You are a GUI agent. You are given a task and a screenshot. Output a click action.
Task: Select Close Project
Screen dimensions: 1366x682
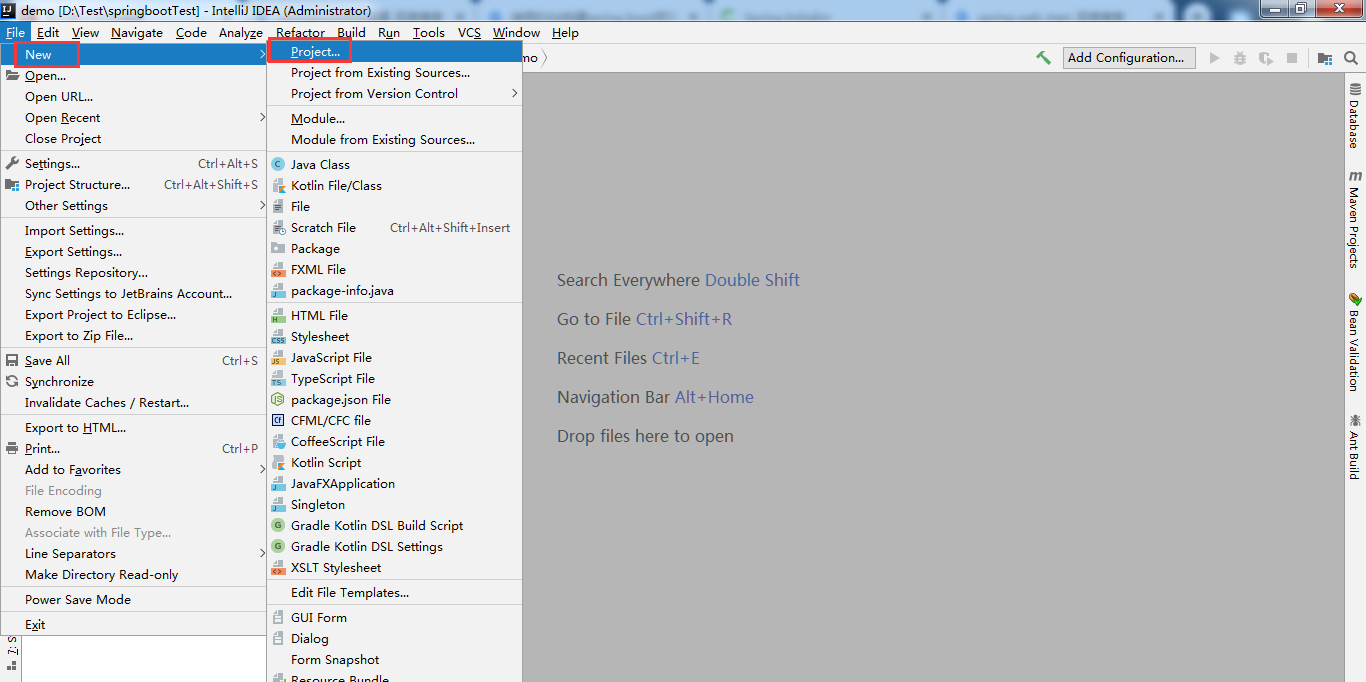(133, 138)
